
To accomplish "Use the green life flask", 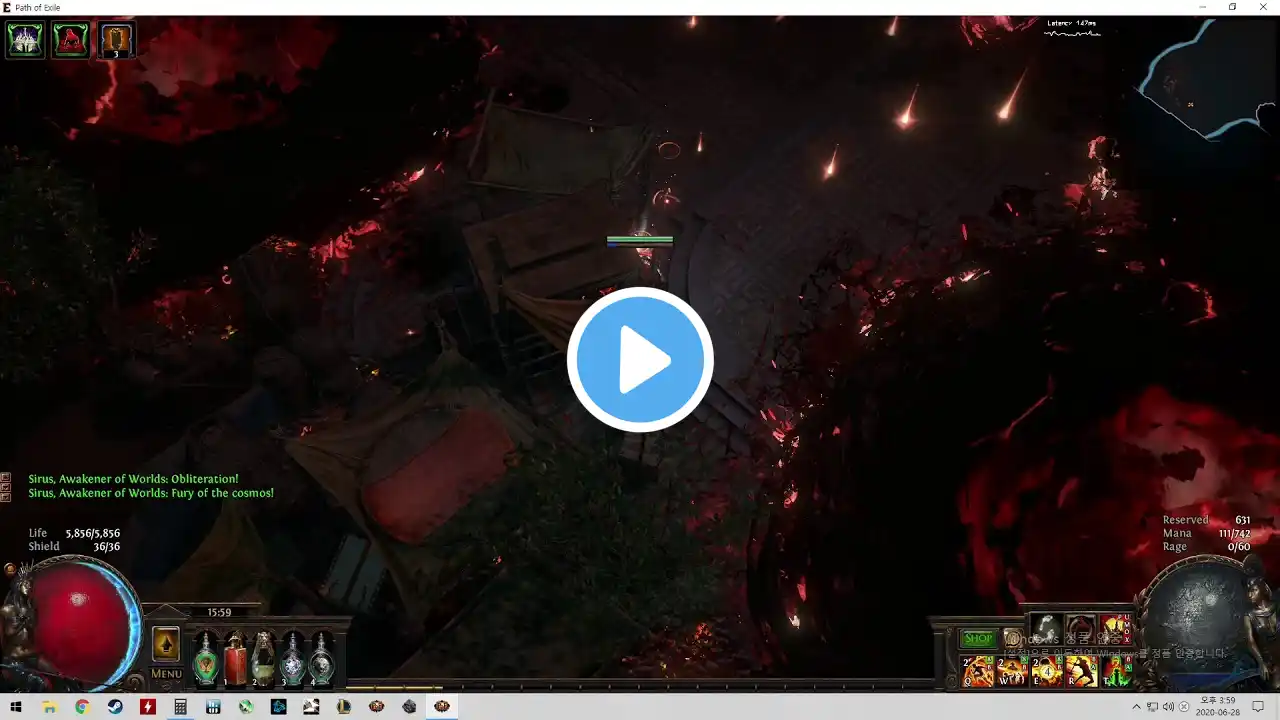I will [206, 659].
